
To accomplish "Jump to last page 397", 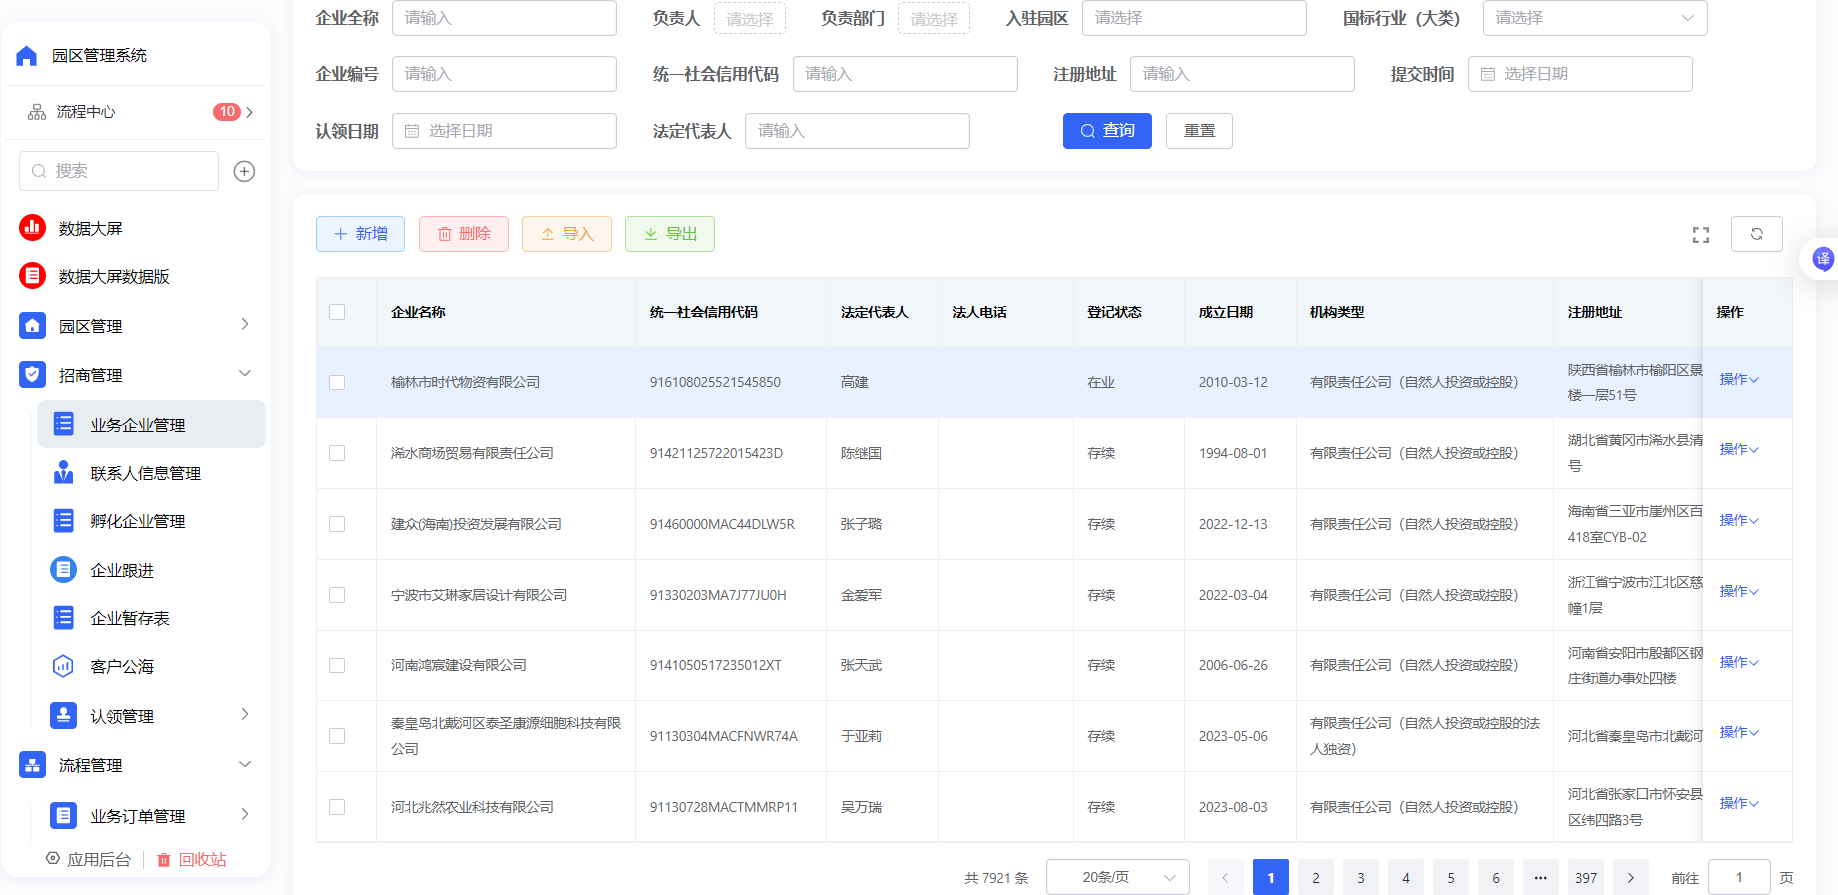I will (1586, 877).
